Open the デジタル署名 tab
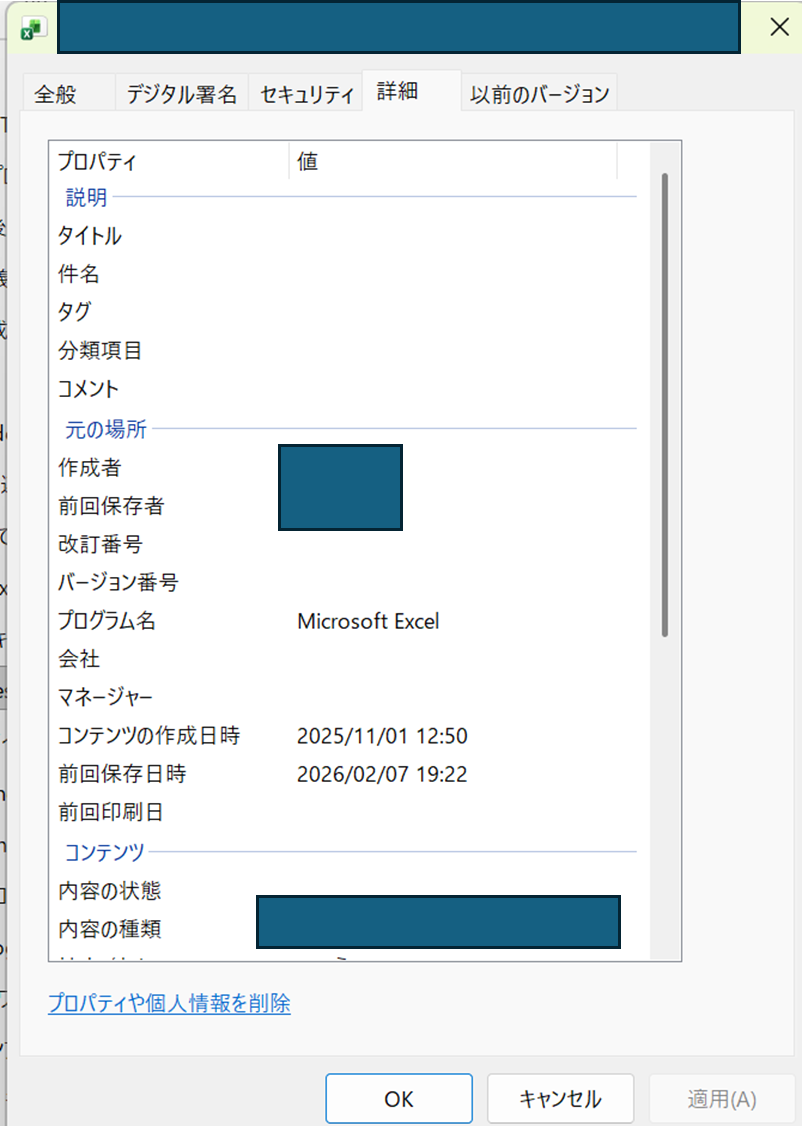The height and width of the screenshot is (1126, 802). coord(181,95)
